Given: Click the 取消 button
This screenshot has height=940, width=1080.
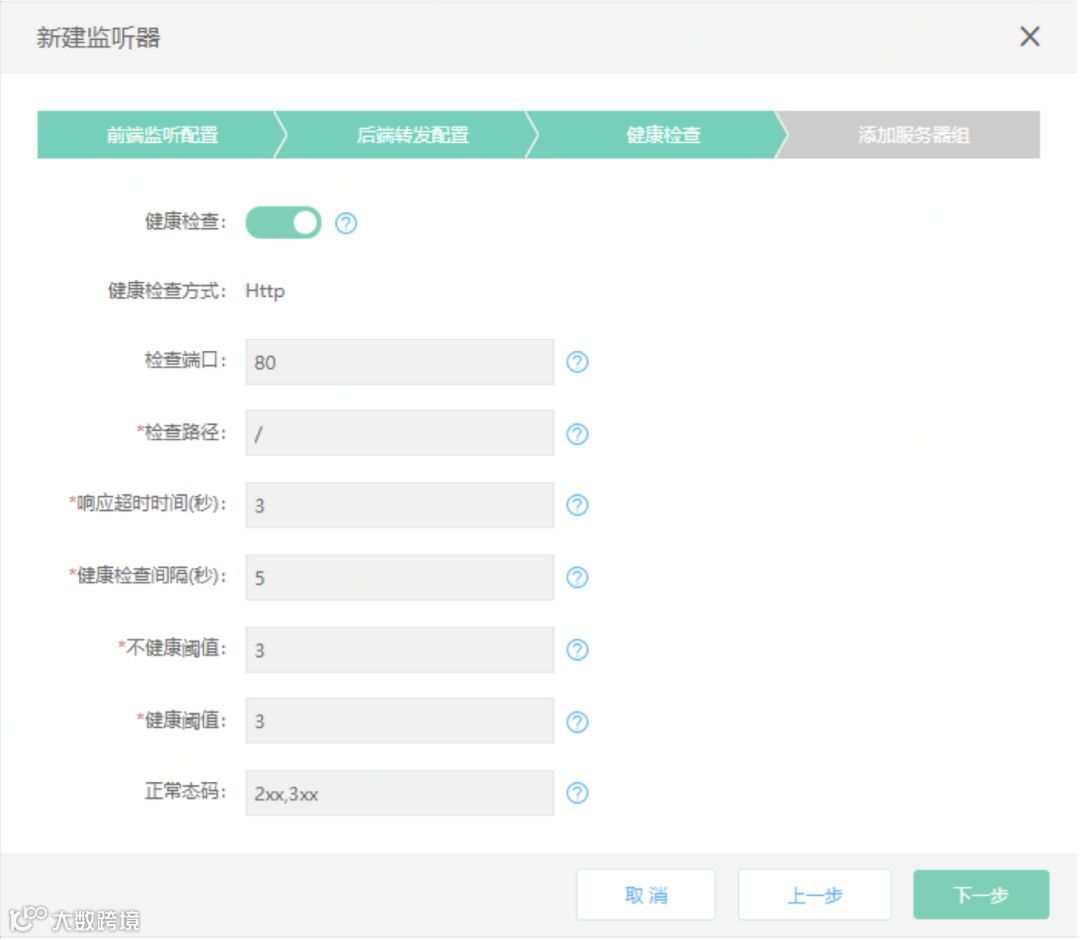Looking at the screenshot, I should (x=646, y=895).
